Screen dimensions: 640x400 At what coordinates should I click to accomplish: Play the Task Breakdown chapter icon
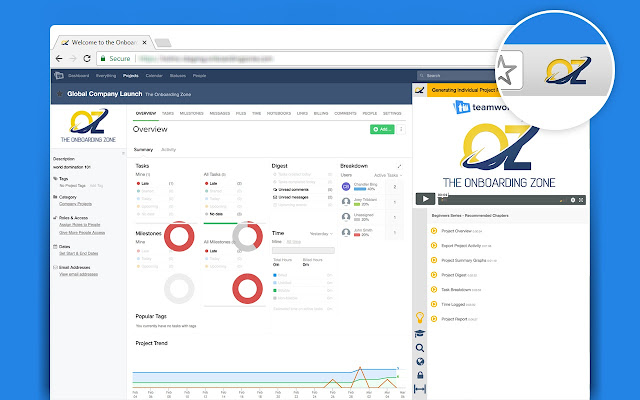click(434, 290)
